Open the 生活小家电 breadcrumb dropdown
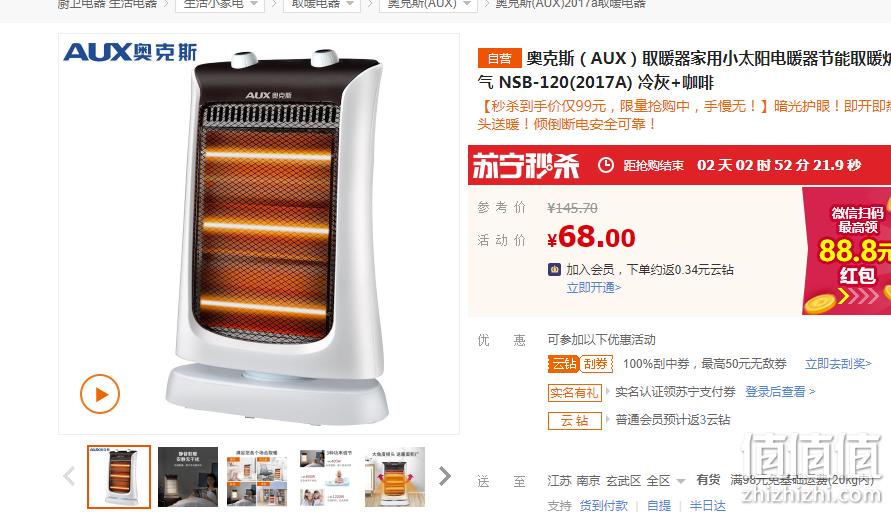Image resolution: width=891 pixels, height=512 pixels. (x=220, y=5)
